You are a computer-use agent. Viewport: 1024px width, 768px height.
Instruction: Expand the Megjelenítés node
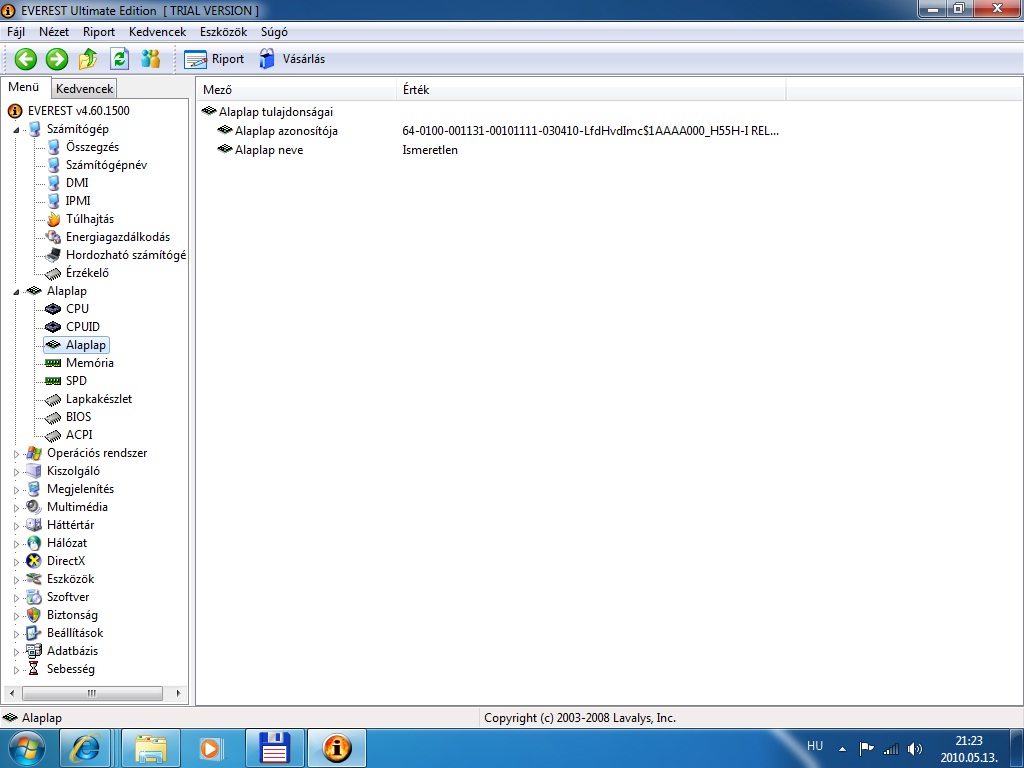click(16, 489)
